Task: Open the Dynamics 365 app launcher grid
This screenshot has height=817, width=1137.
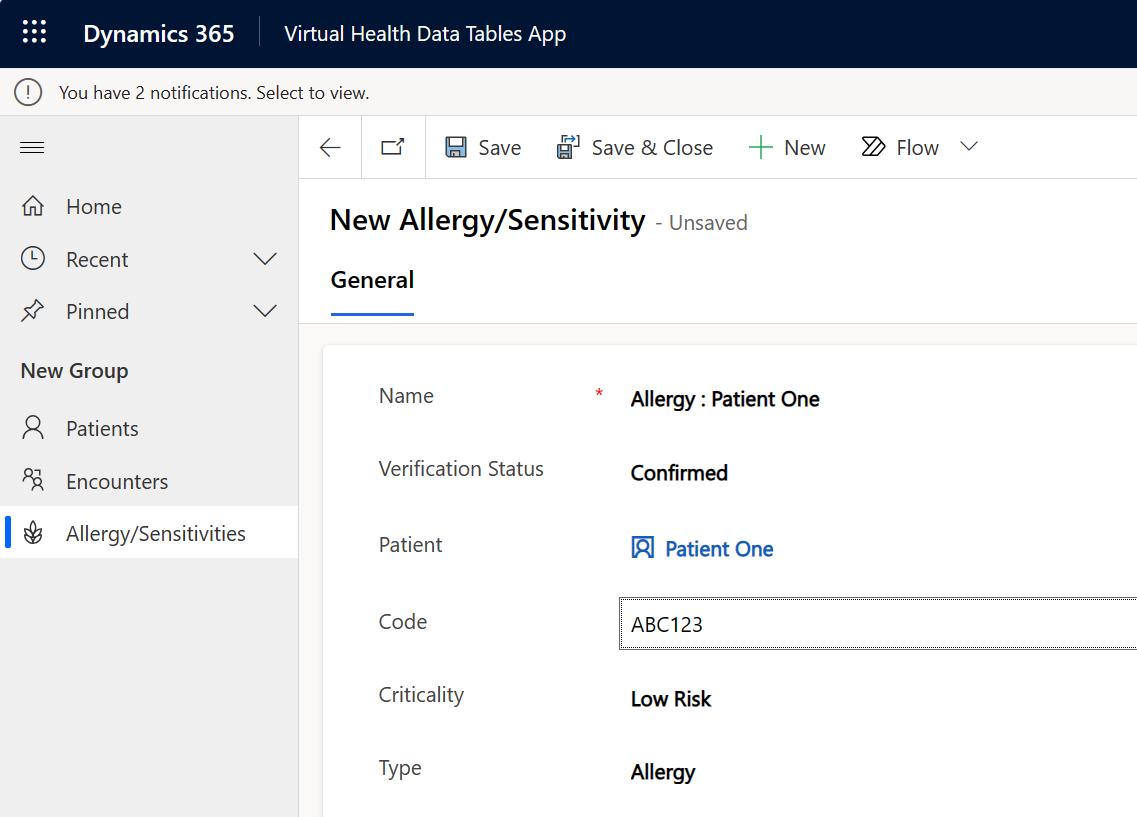Action: coord(34,33)
